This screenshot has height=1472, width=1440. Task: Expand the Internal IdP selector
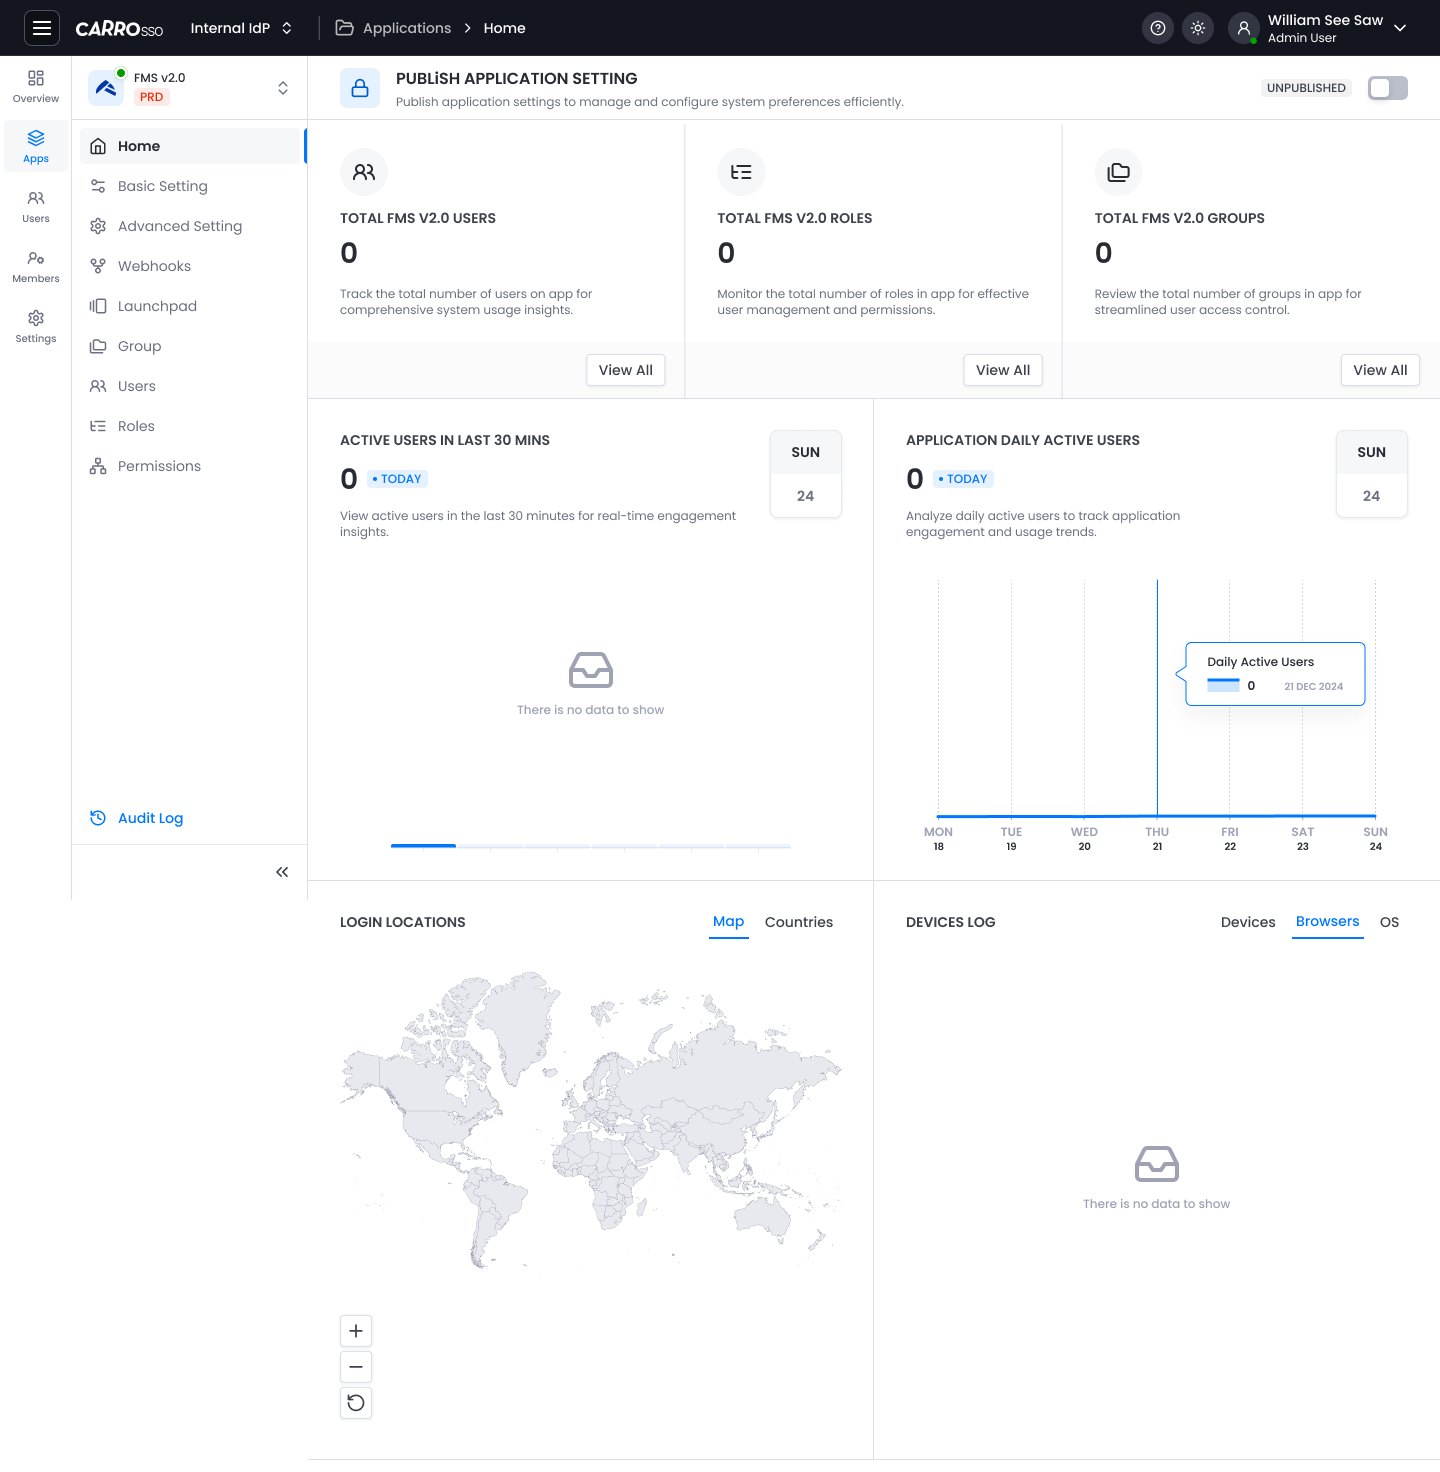[x=241, y=28]
